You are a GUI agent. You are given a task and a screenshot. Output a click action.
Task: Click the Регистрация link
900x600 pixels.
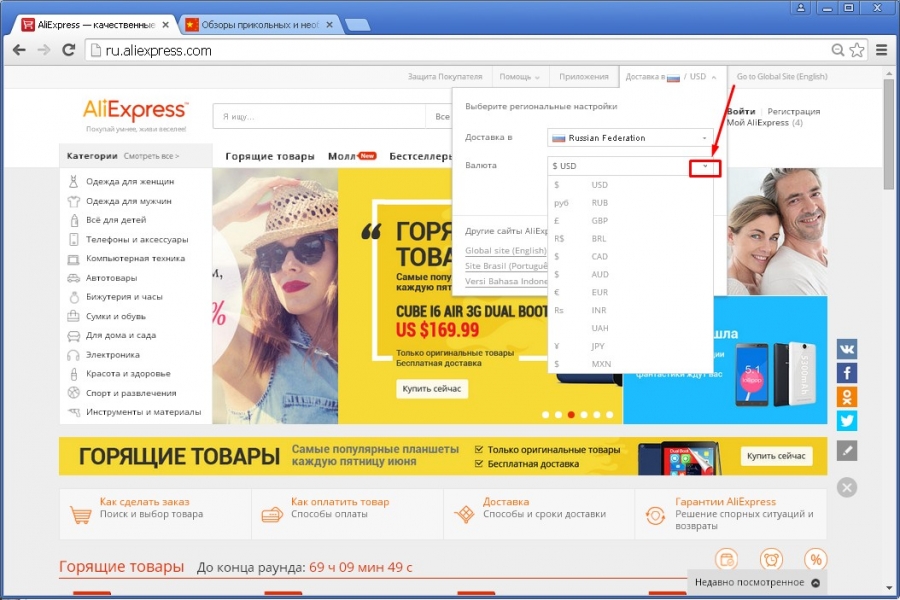794,111
